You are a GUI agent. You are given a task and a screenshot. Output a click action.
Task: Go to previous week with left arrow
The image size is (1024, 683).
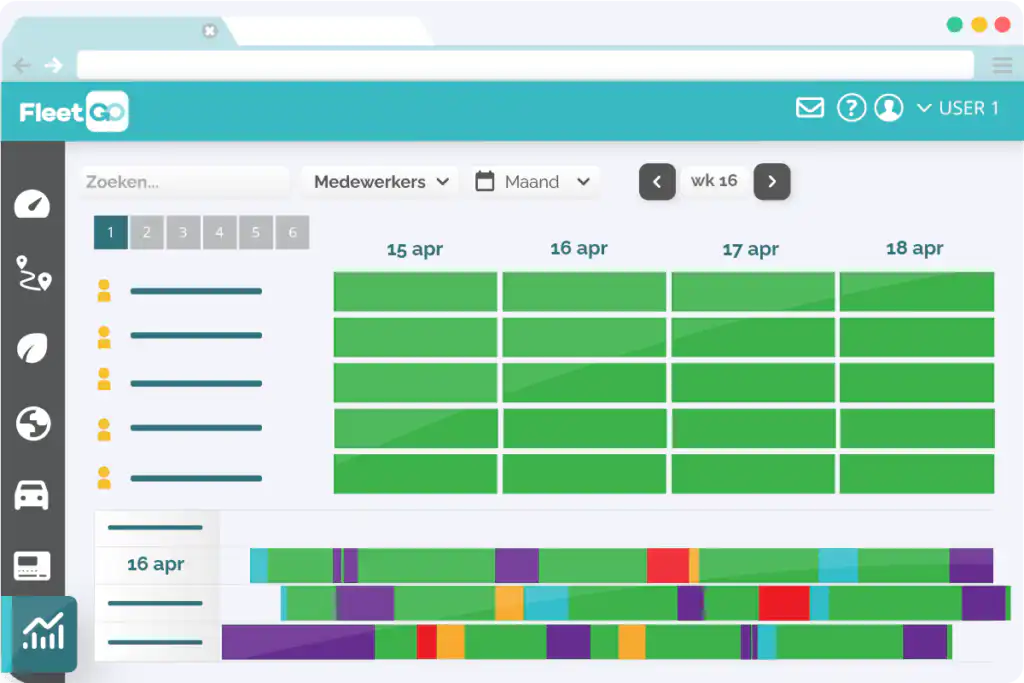pos(657,182)
